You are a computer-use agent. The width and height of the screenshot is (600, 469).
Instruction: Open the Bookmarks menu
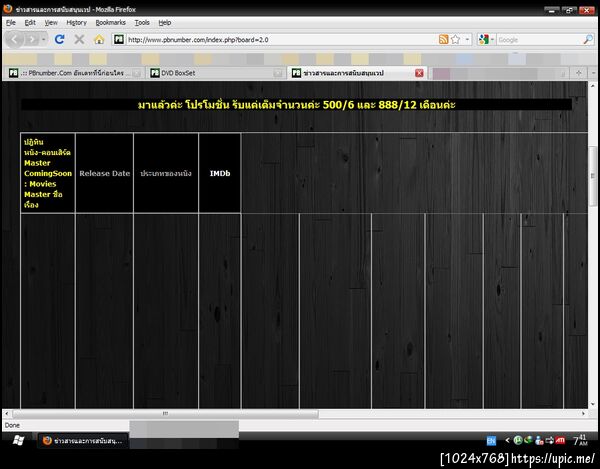pos(111,23)
